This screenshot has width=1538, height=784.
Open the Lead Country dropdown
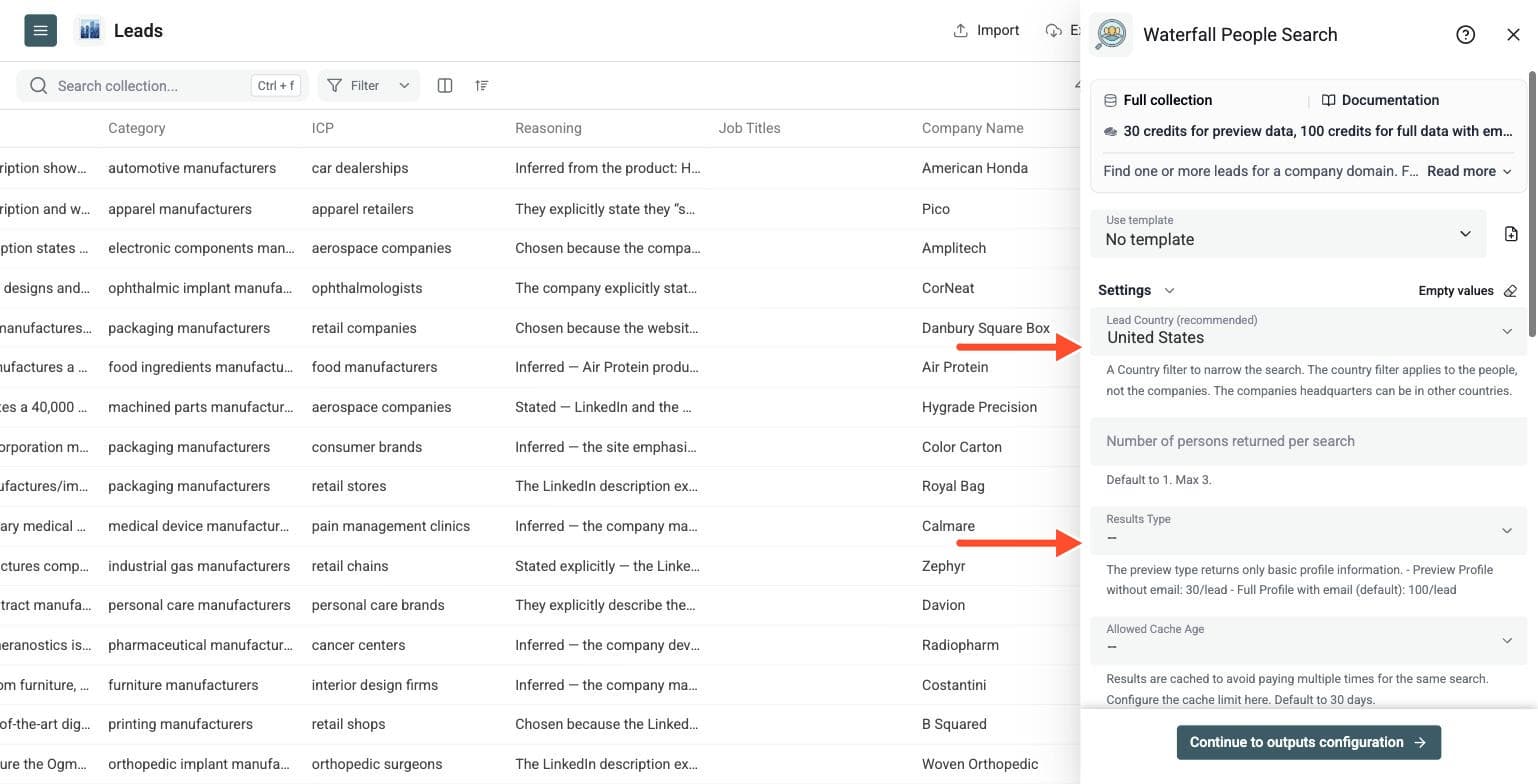(x=1309, y=330)
